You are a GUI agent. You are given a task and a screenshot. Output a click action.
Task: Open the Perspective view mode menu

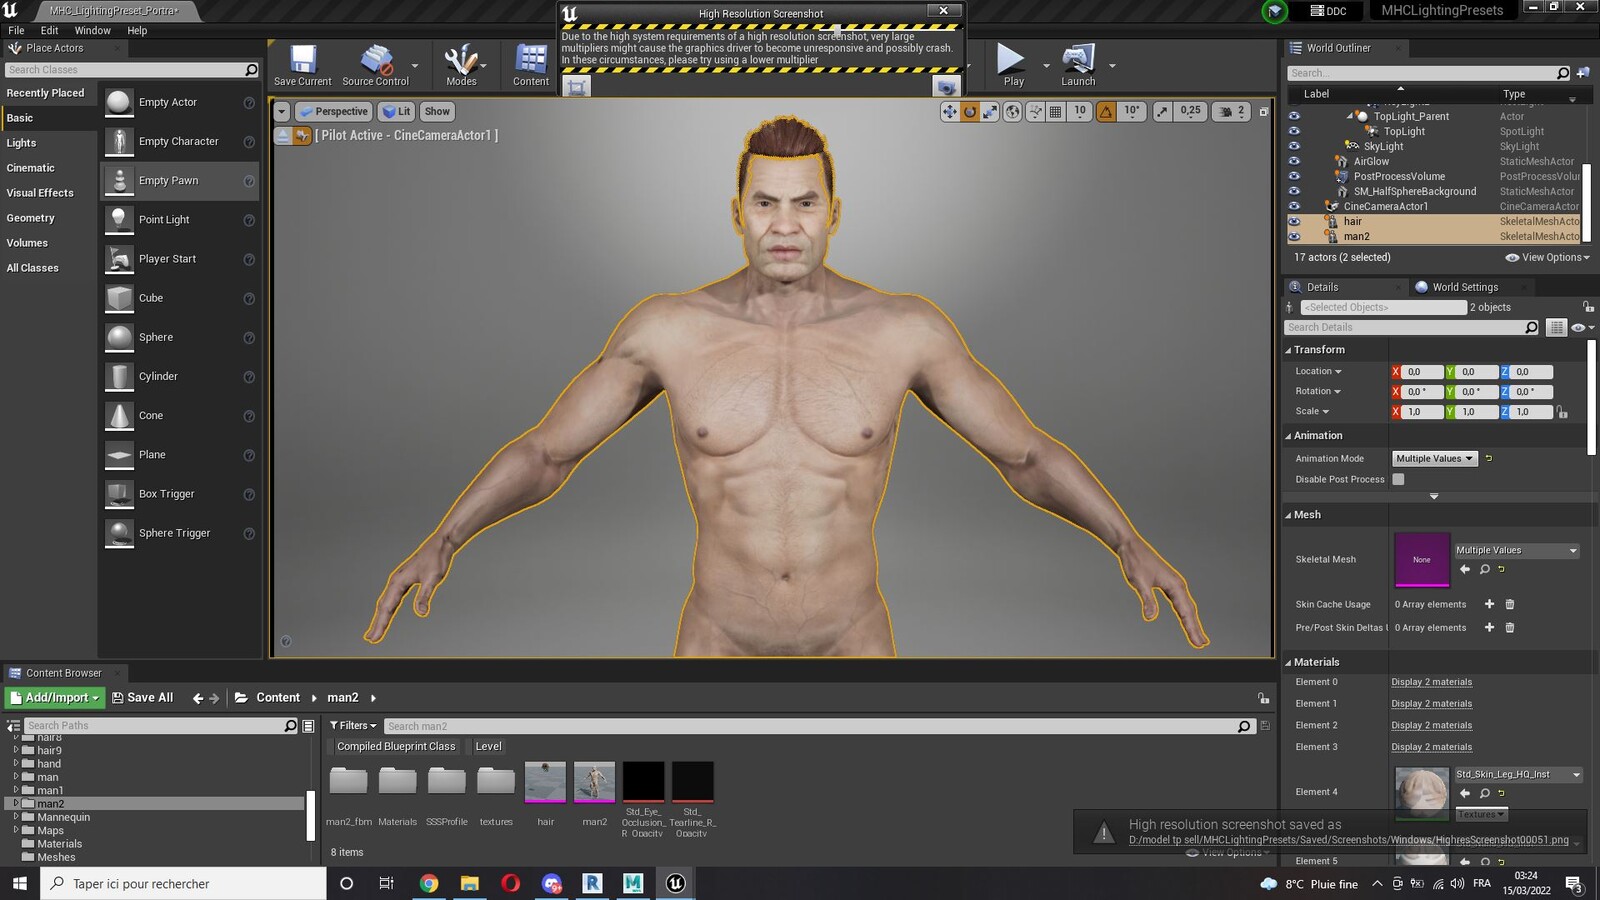334,112
